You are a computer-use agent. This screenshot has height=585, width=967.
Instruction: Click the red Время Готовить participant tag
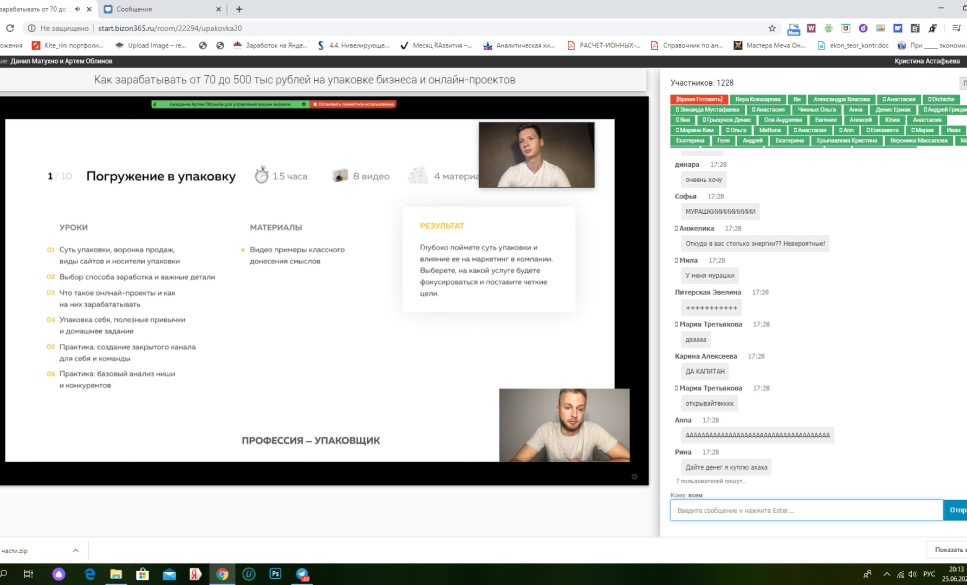click(x=699, y=99)
